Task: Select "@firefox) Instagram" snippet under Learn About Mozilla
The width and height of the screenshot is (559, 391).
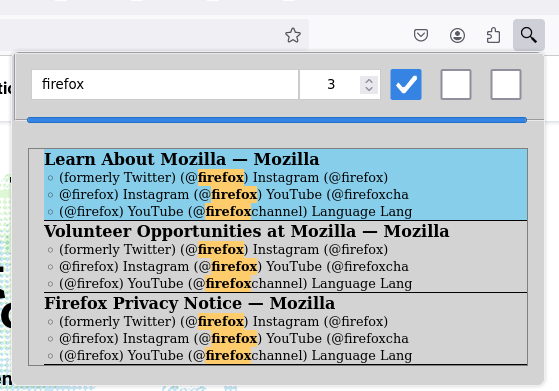Action: coord(234,195)
